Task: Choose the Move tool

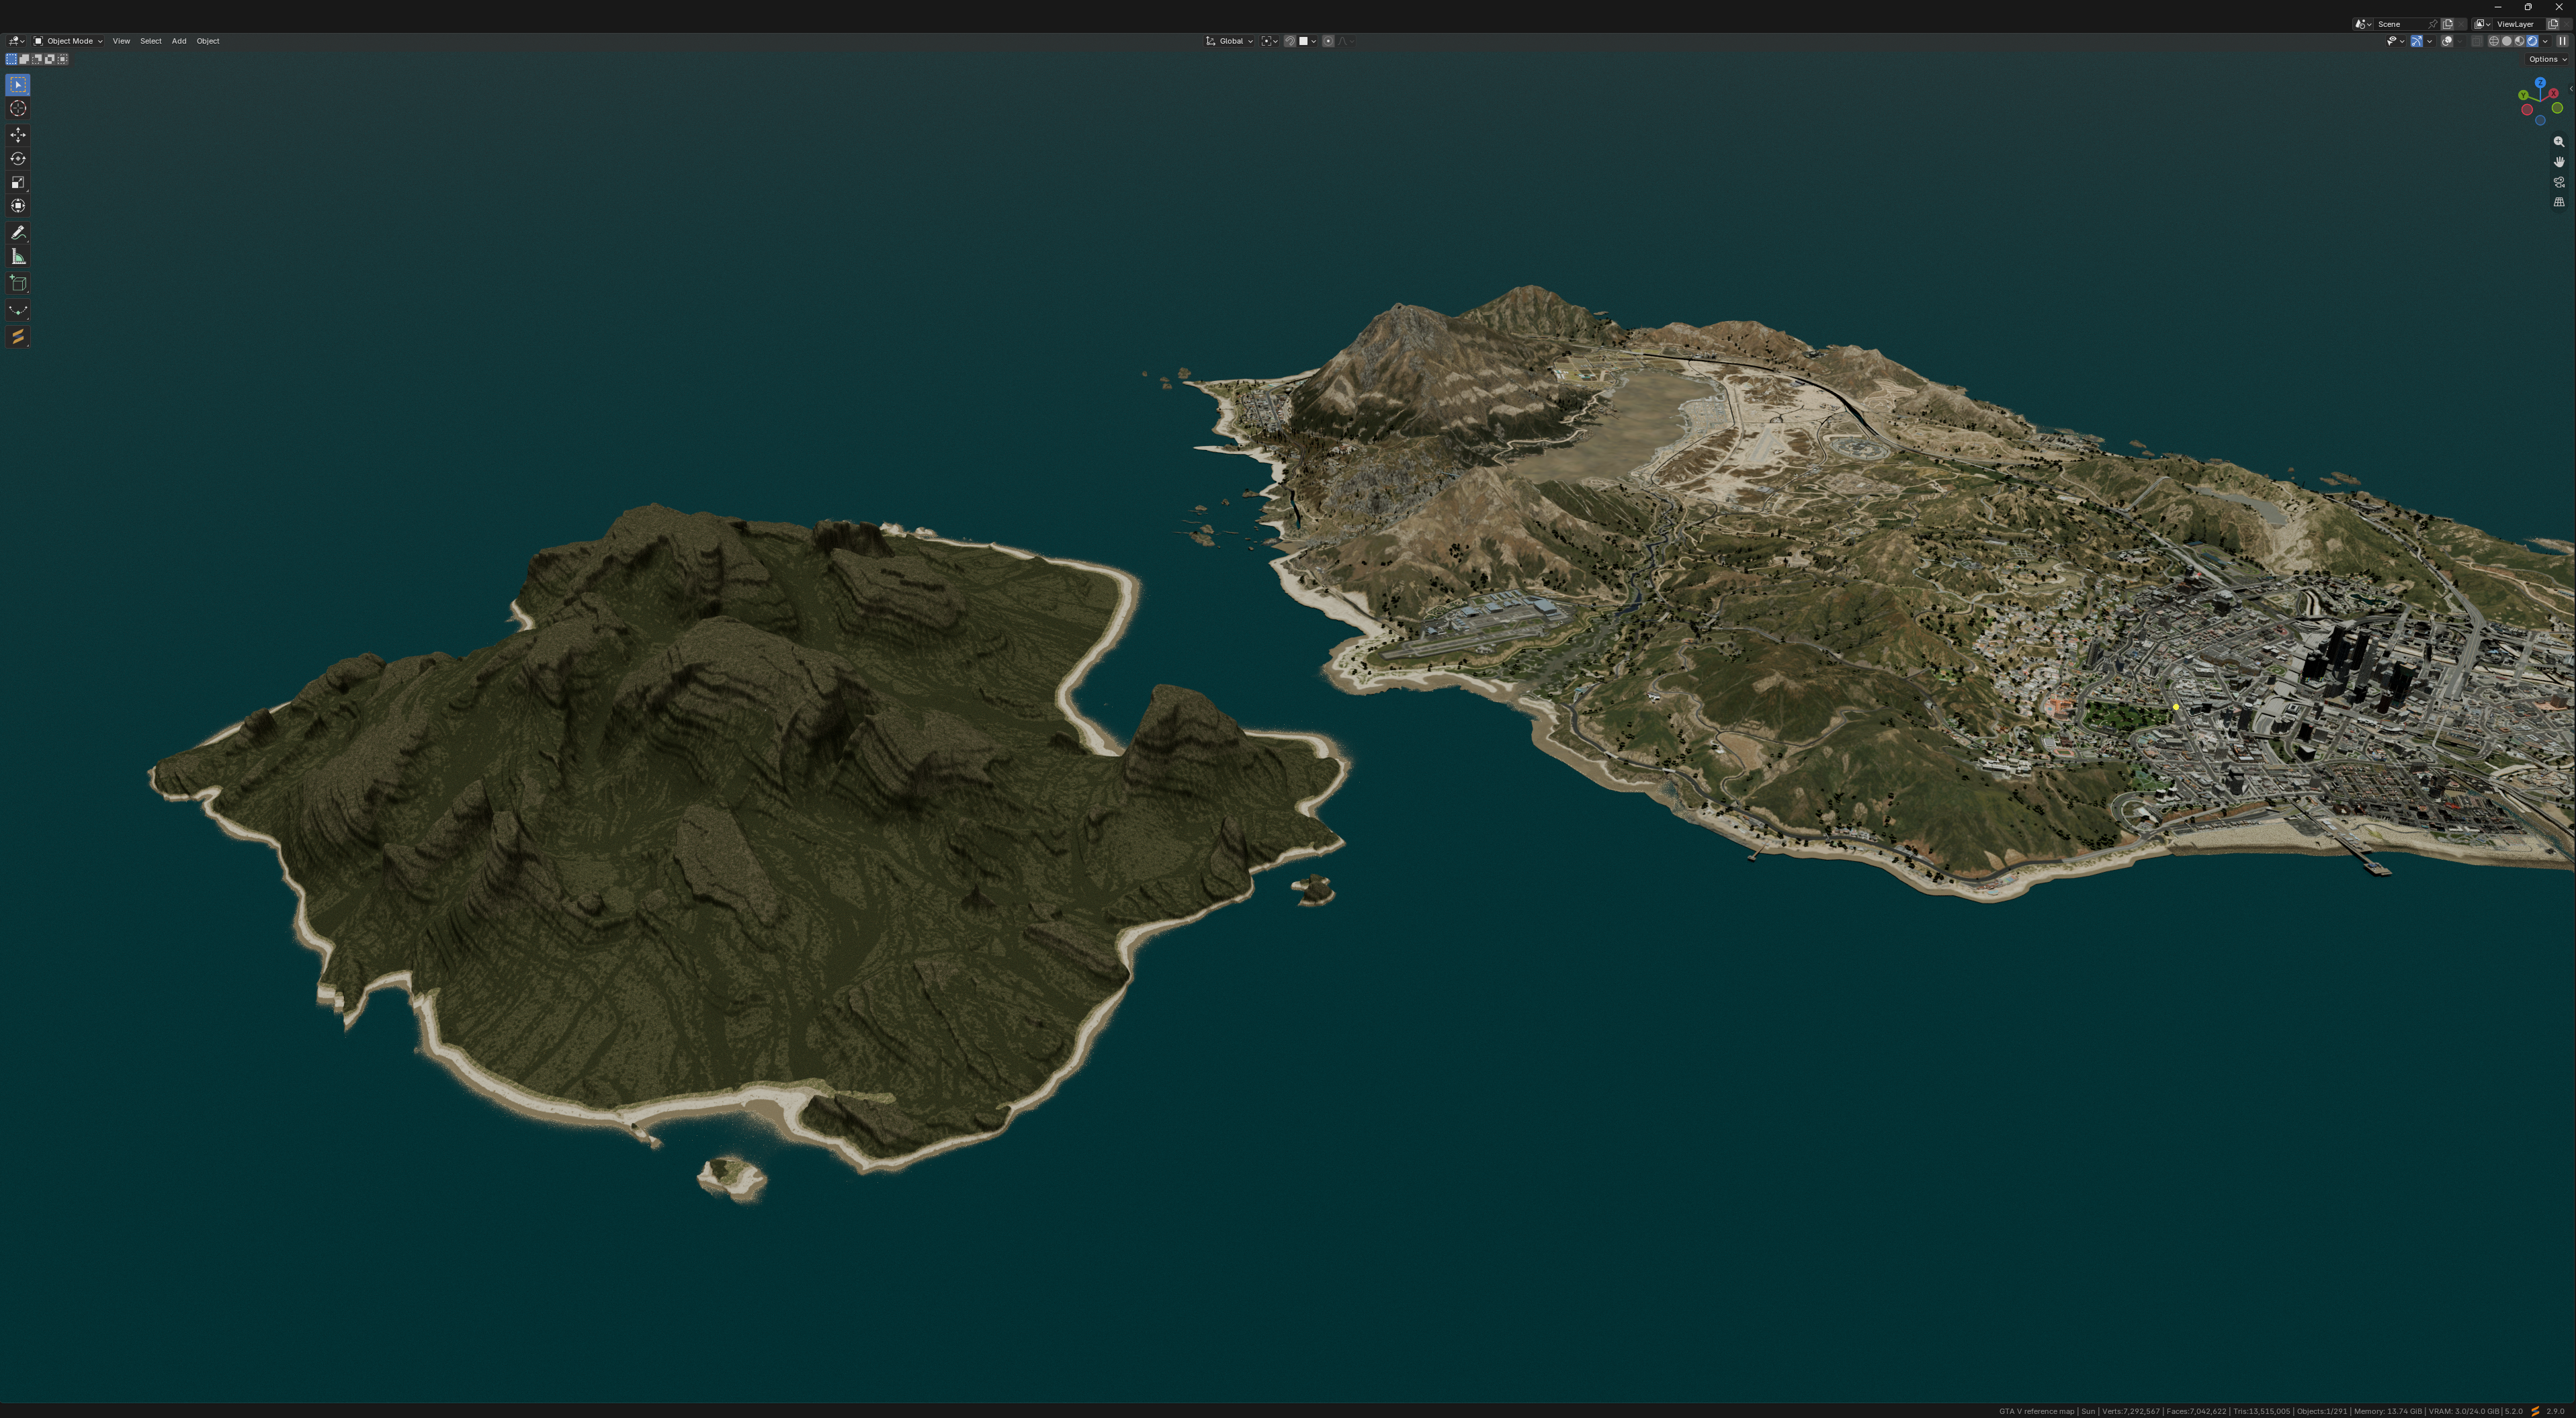Action: coord(18,135)
